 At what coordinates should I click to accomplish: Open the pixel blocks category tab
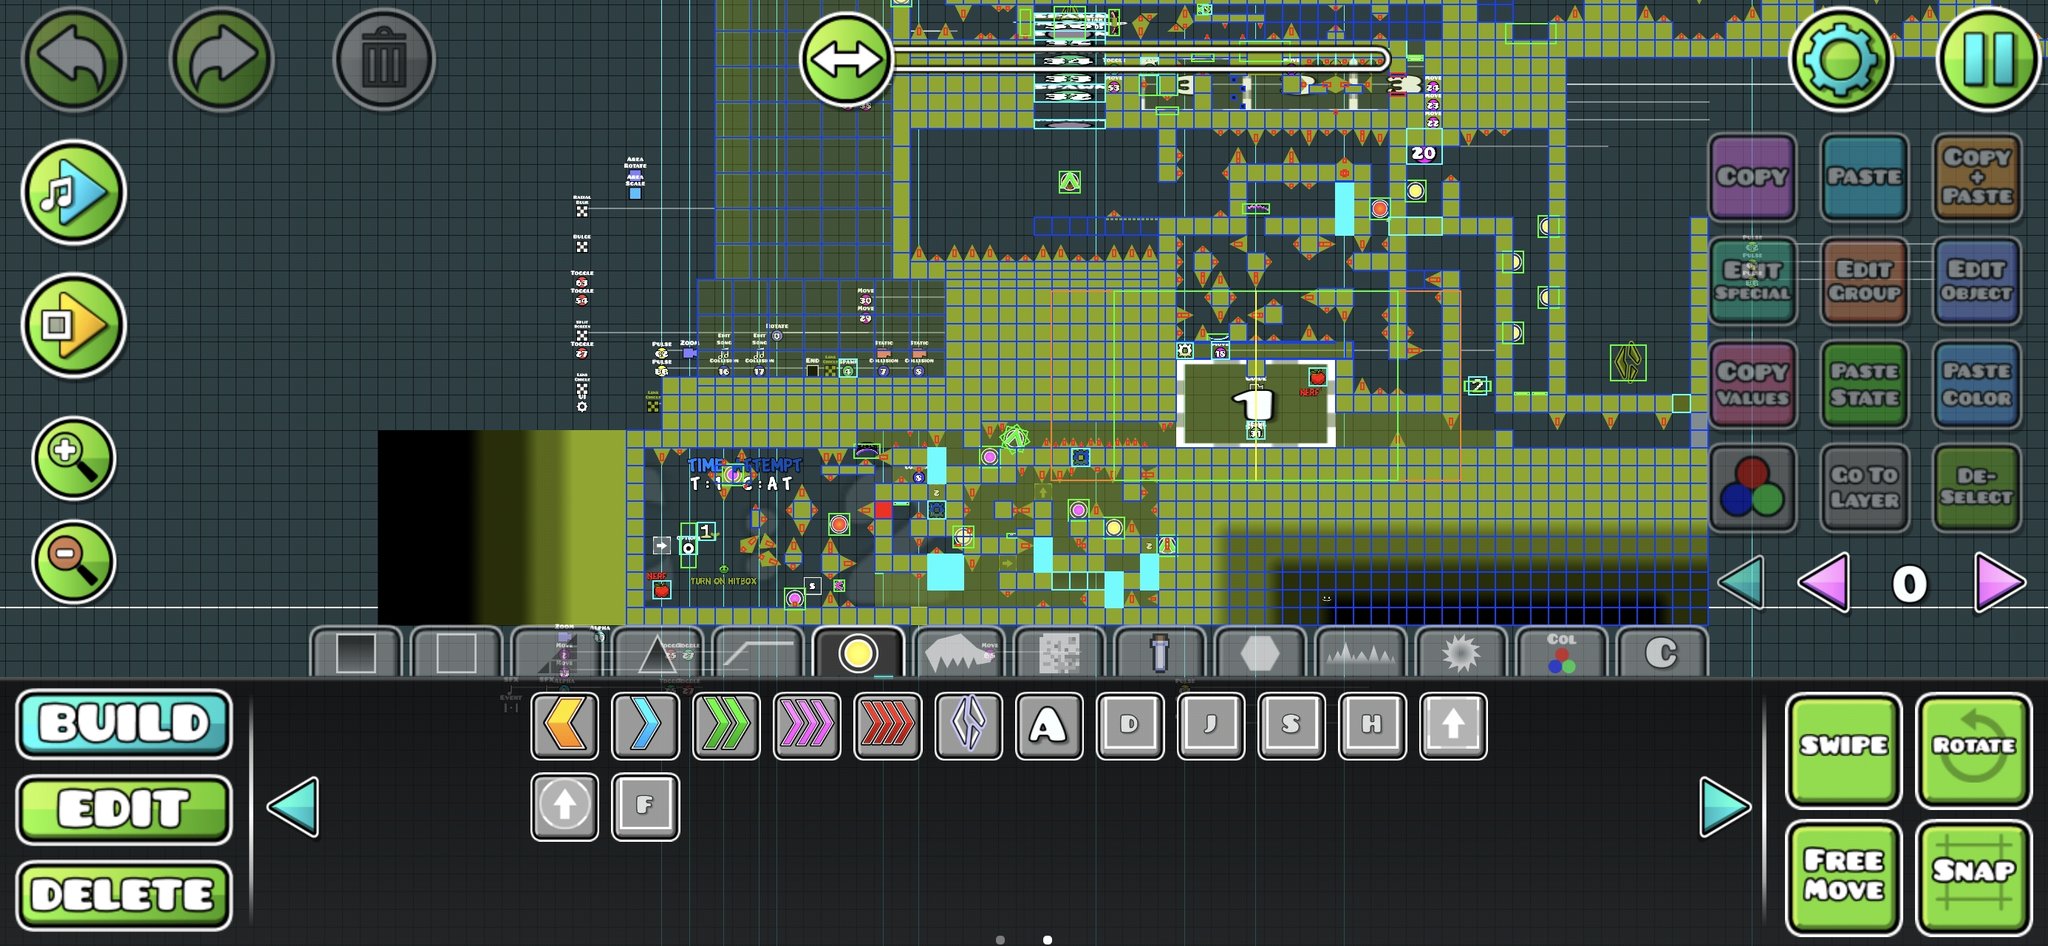[x=1059, y=652]
